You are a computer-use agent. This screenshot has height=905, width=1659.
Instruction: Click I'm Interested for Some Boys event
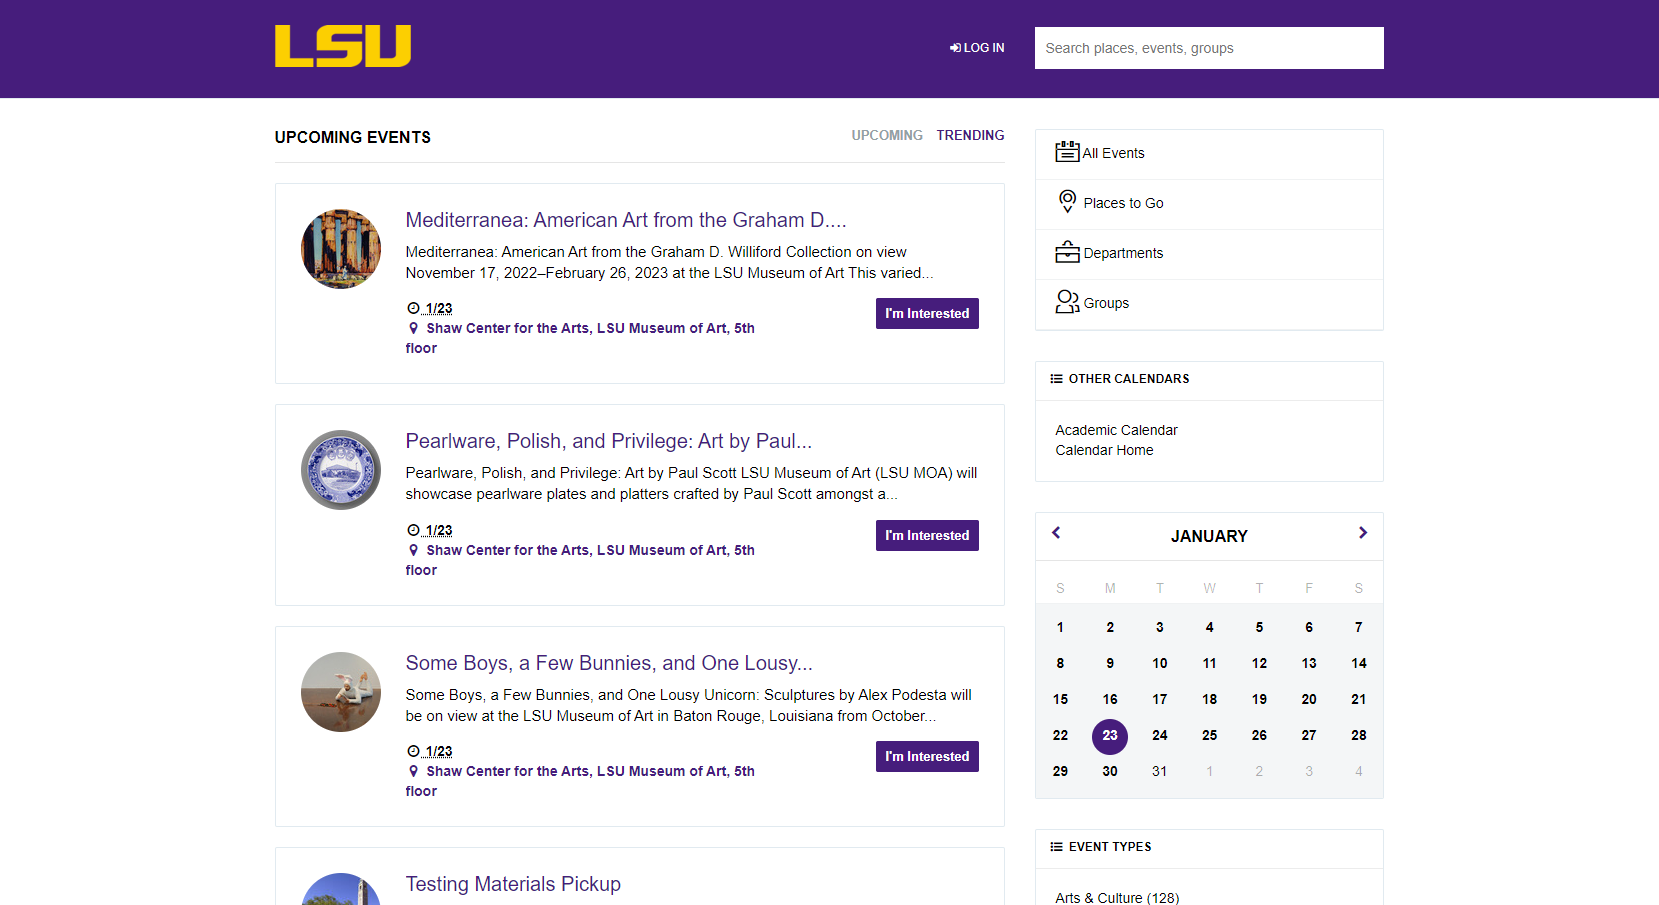(x=927, y=757)
